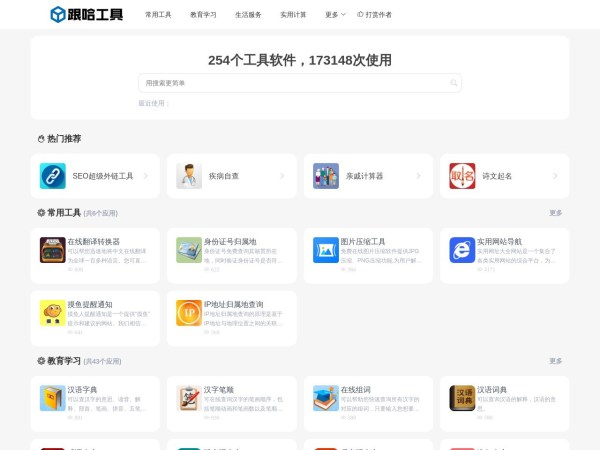Open the 在线翻译转换器 icon
The width and height of the screenshot is (600, 450).
point(52,250)
